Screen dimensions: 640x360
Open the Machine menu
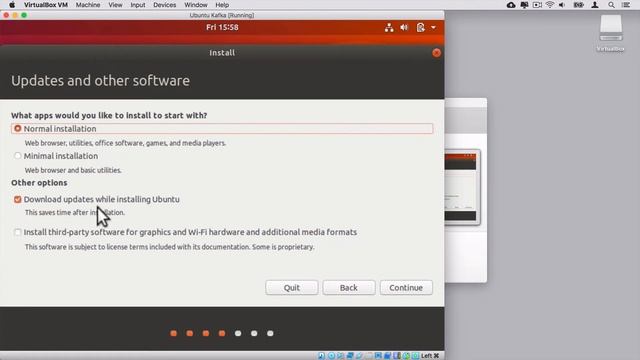88,5
